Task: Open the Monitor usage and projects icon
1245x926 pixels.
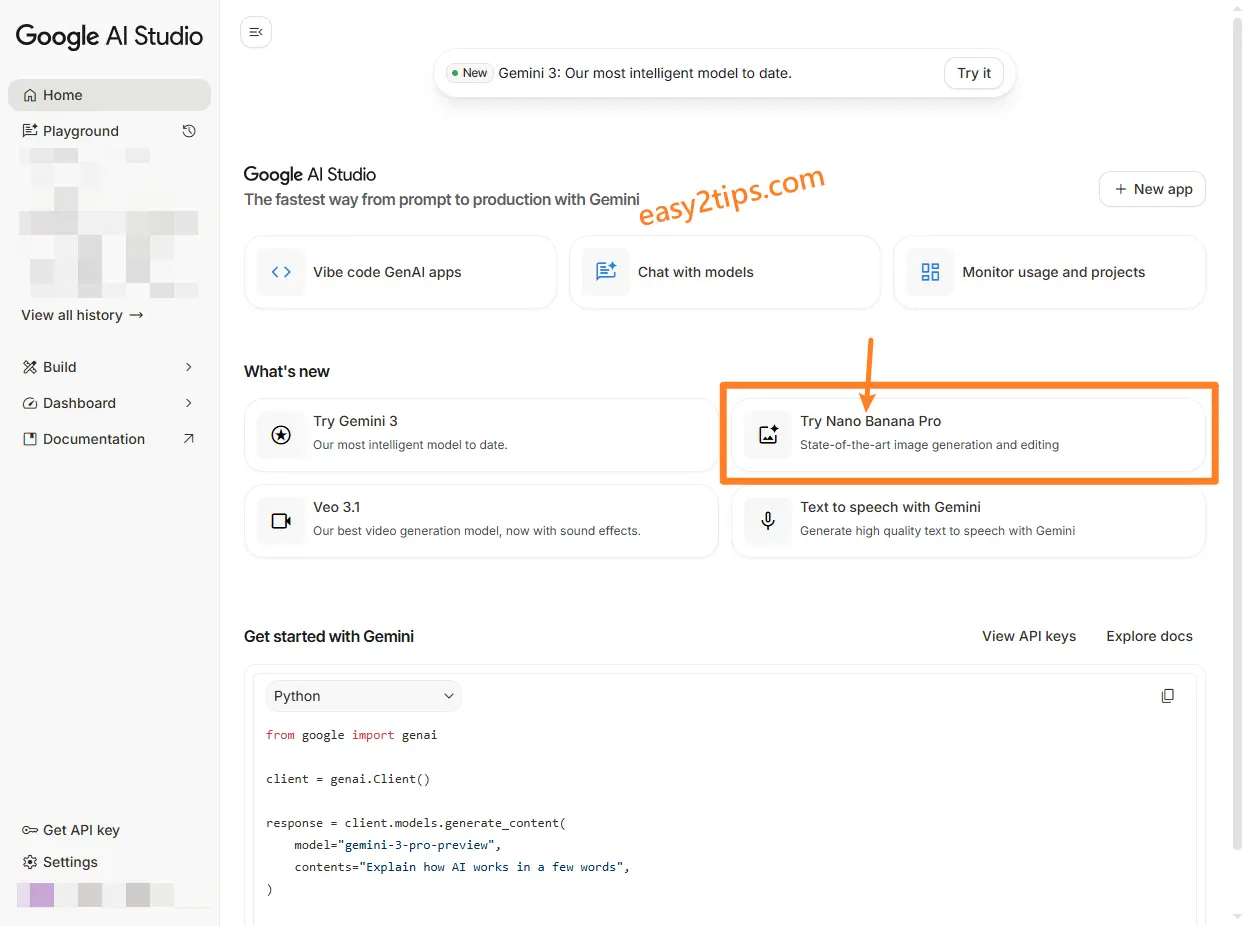Action: pyautogui.click(x=930, y=271)
